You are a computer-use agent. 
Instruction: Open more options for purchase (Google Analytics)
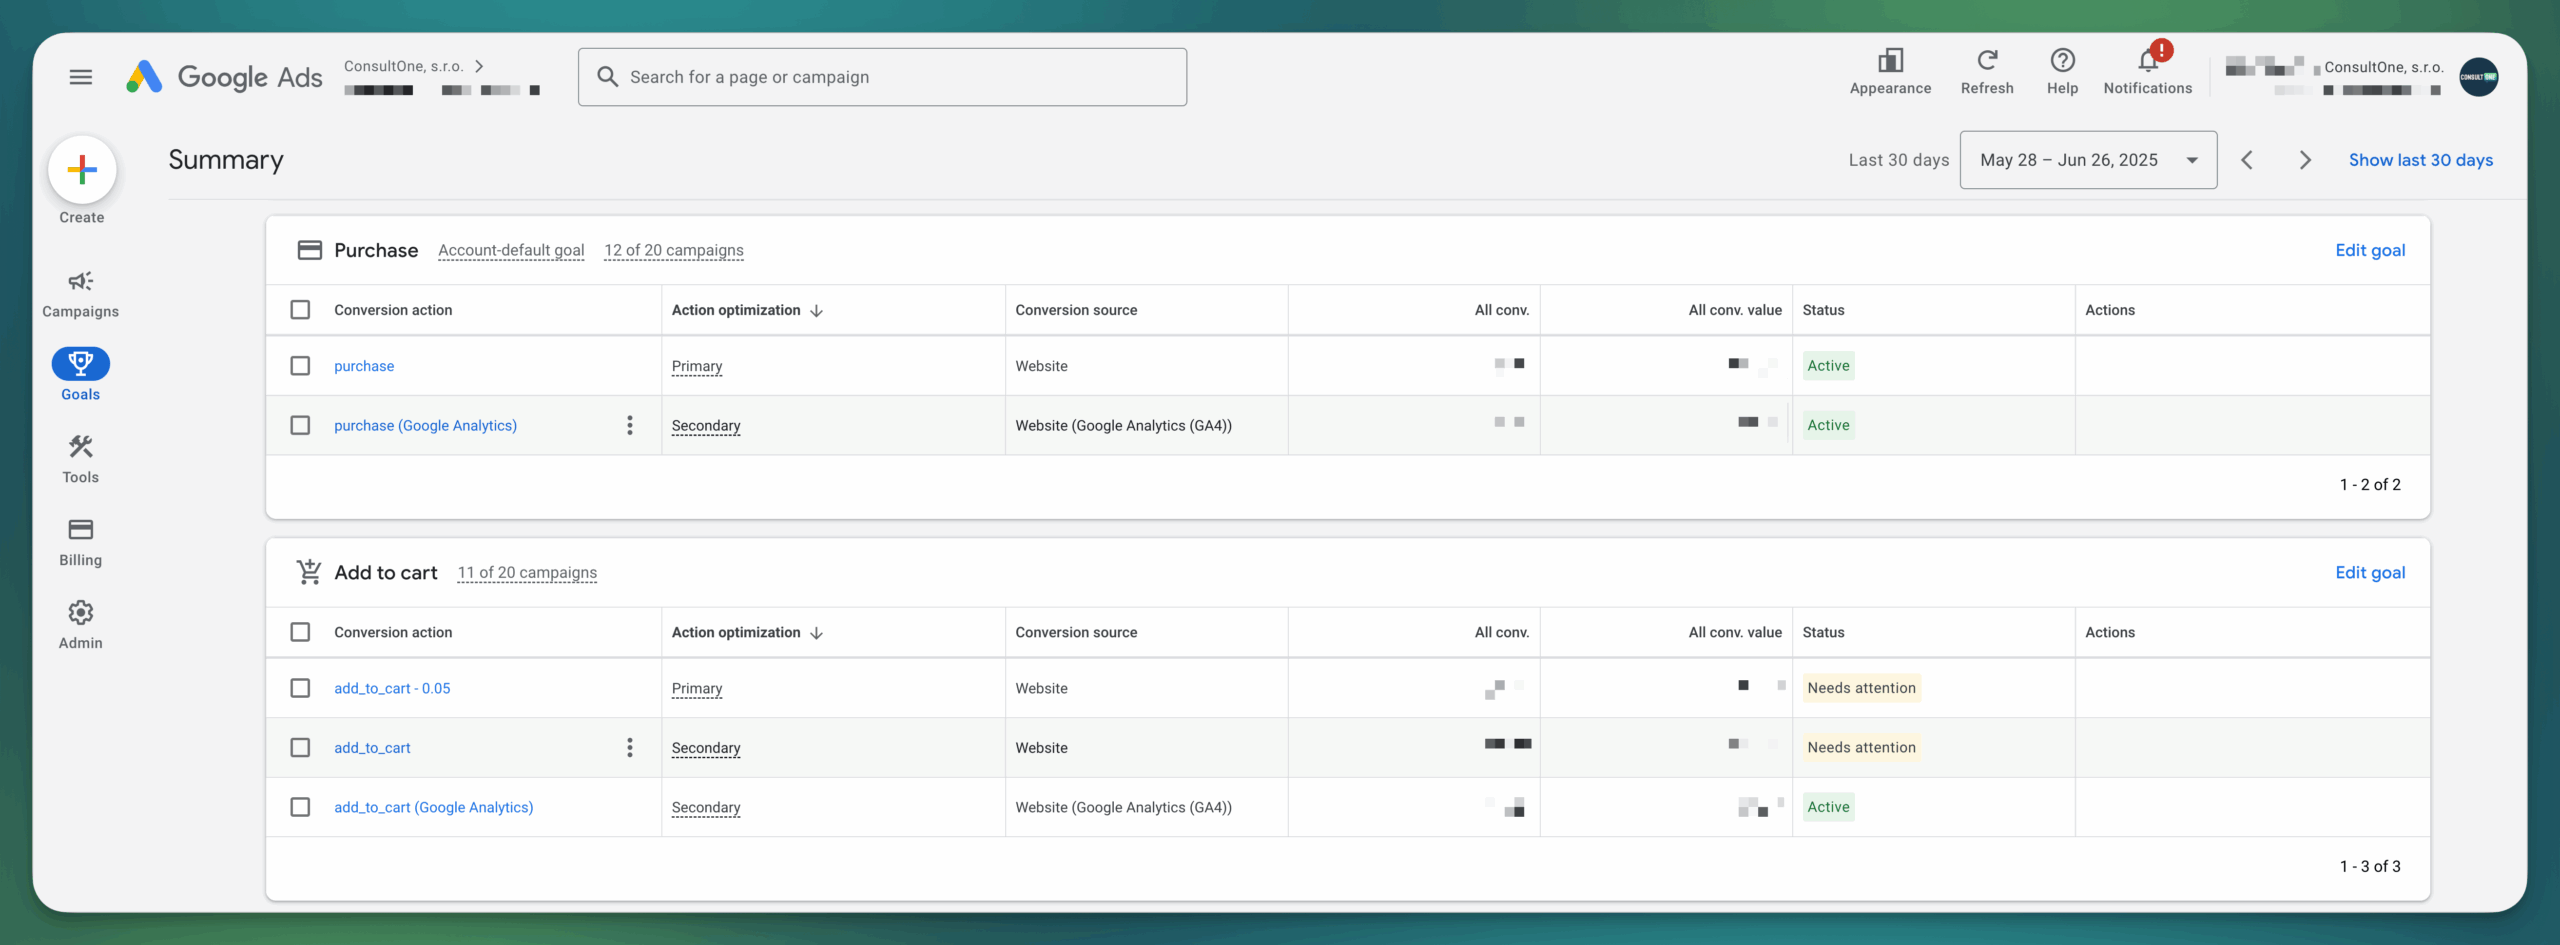tap(630, 426)
